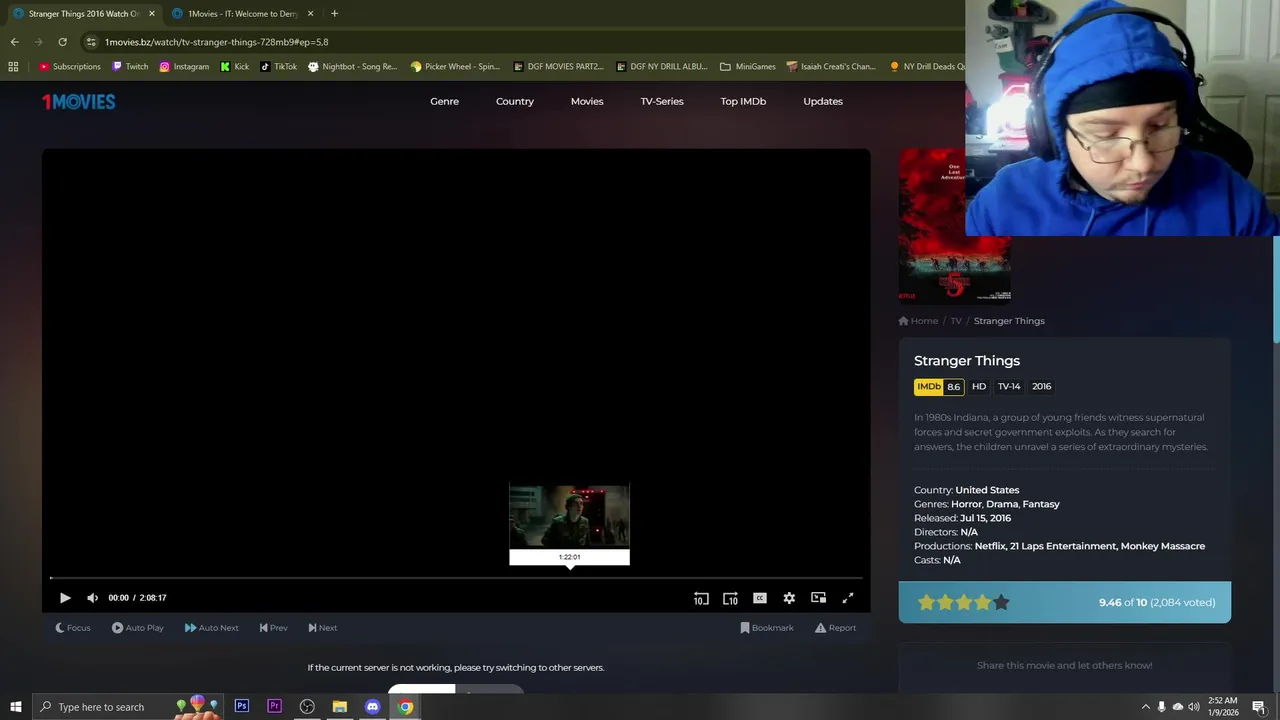Click the address bar URL
Image resolution: width=1280 pixels, height=720 pixels.
coord(216,42)
